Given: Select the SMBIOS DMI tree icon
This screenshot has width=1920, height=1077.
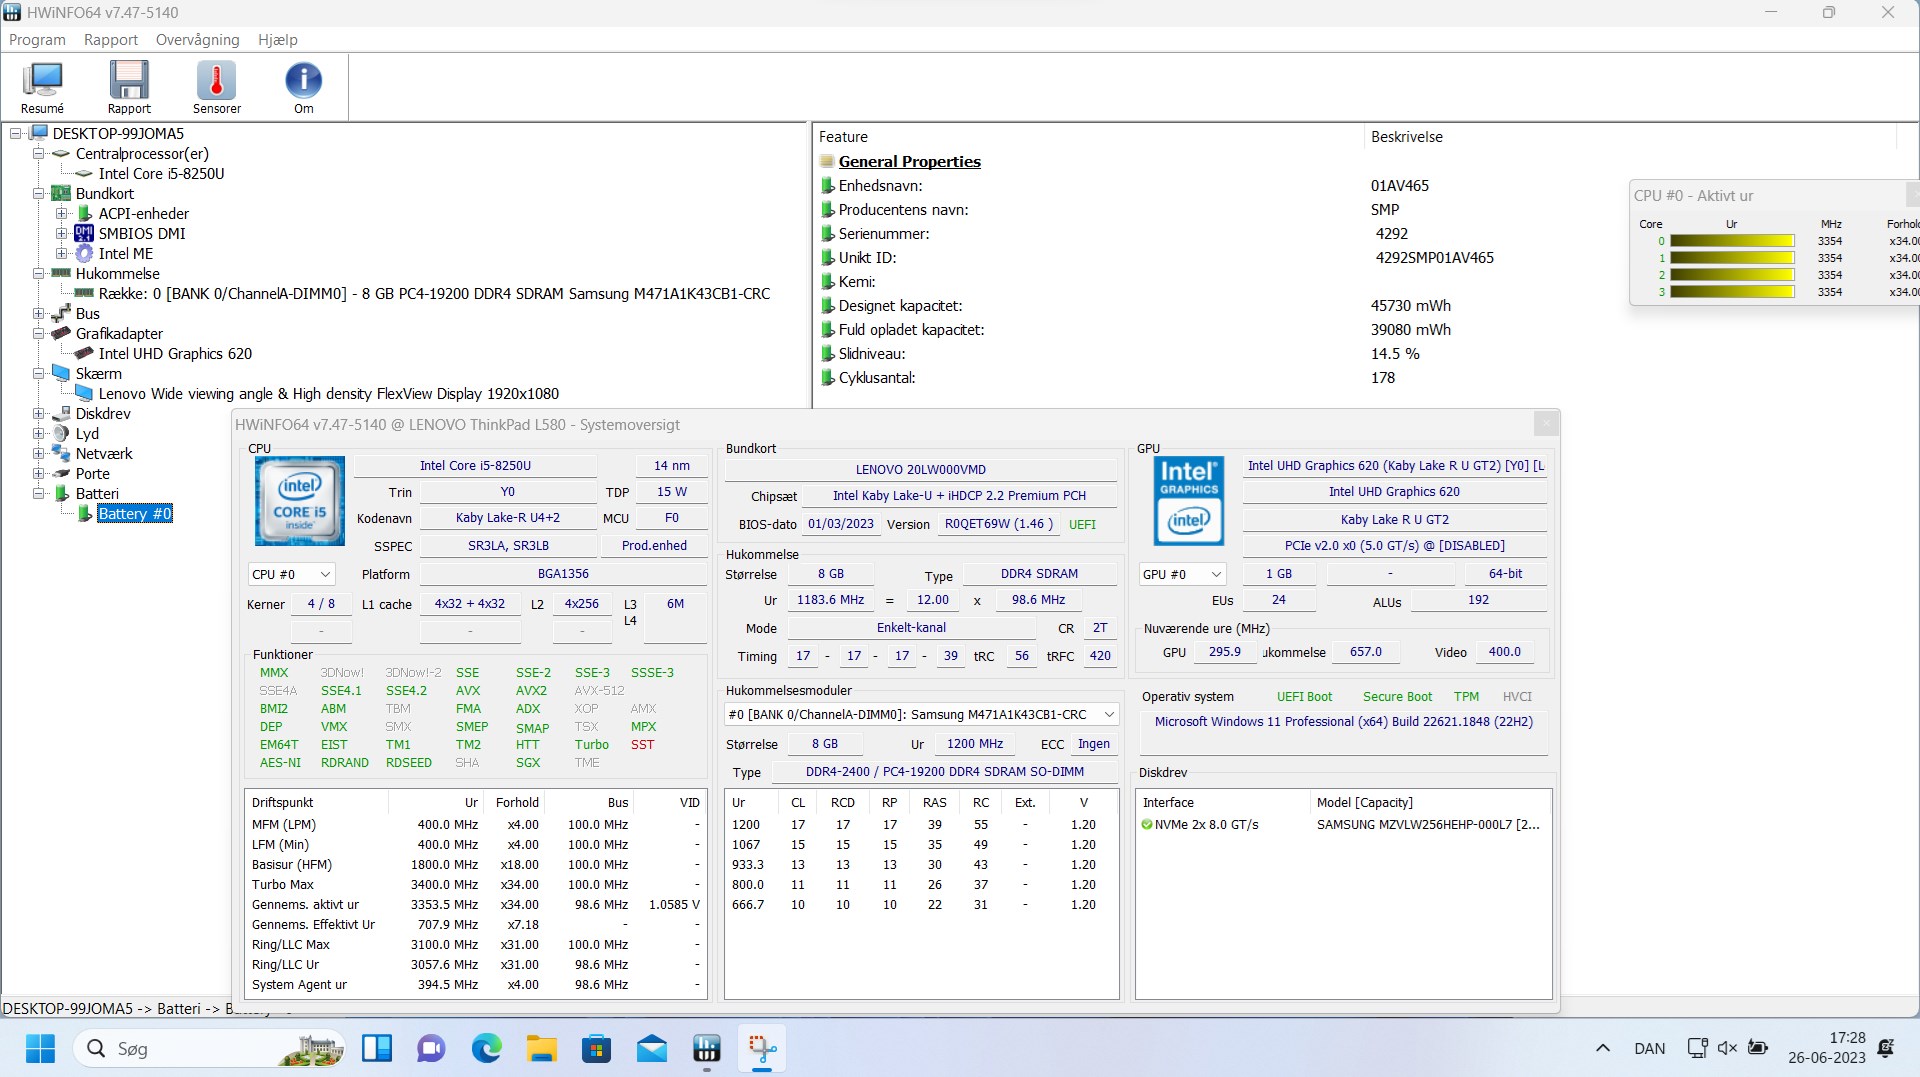Looking at the screenshot, I should click(x=84, y=233).
